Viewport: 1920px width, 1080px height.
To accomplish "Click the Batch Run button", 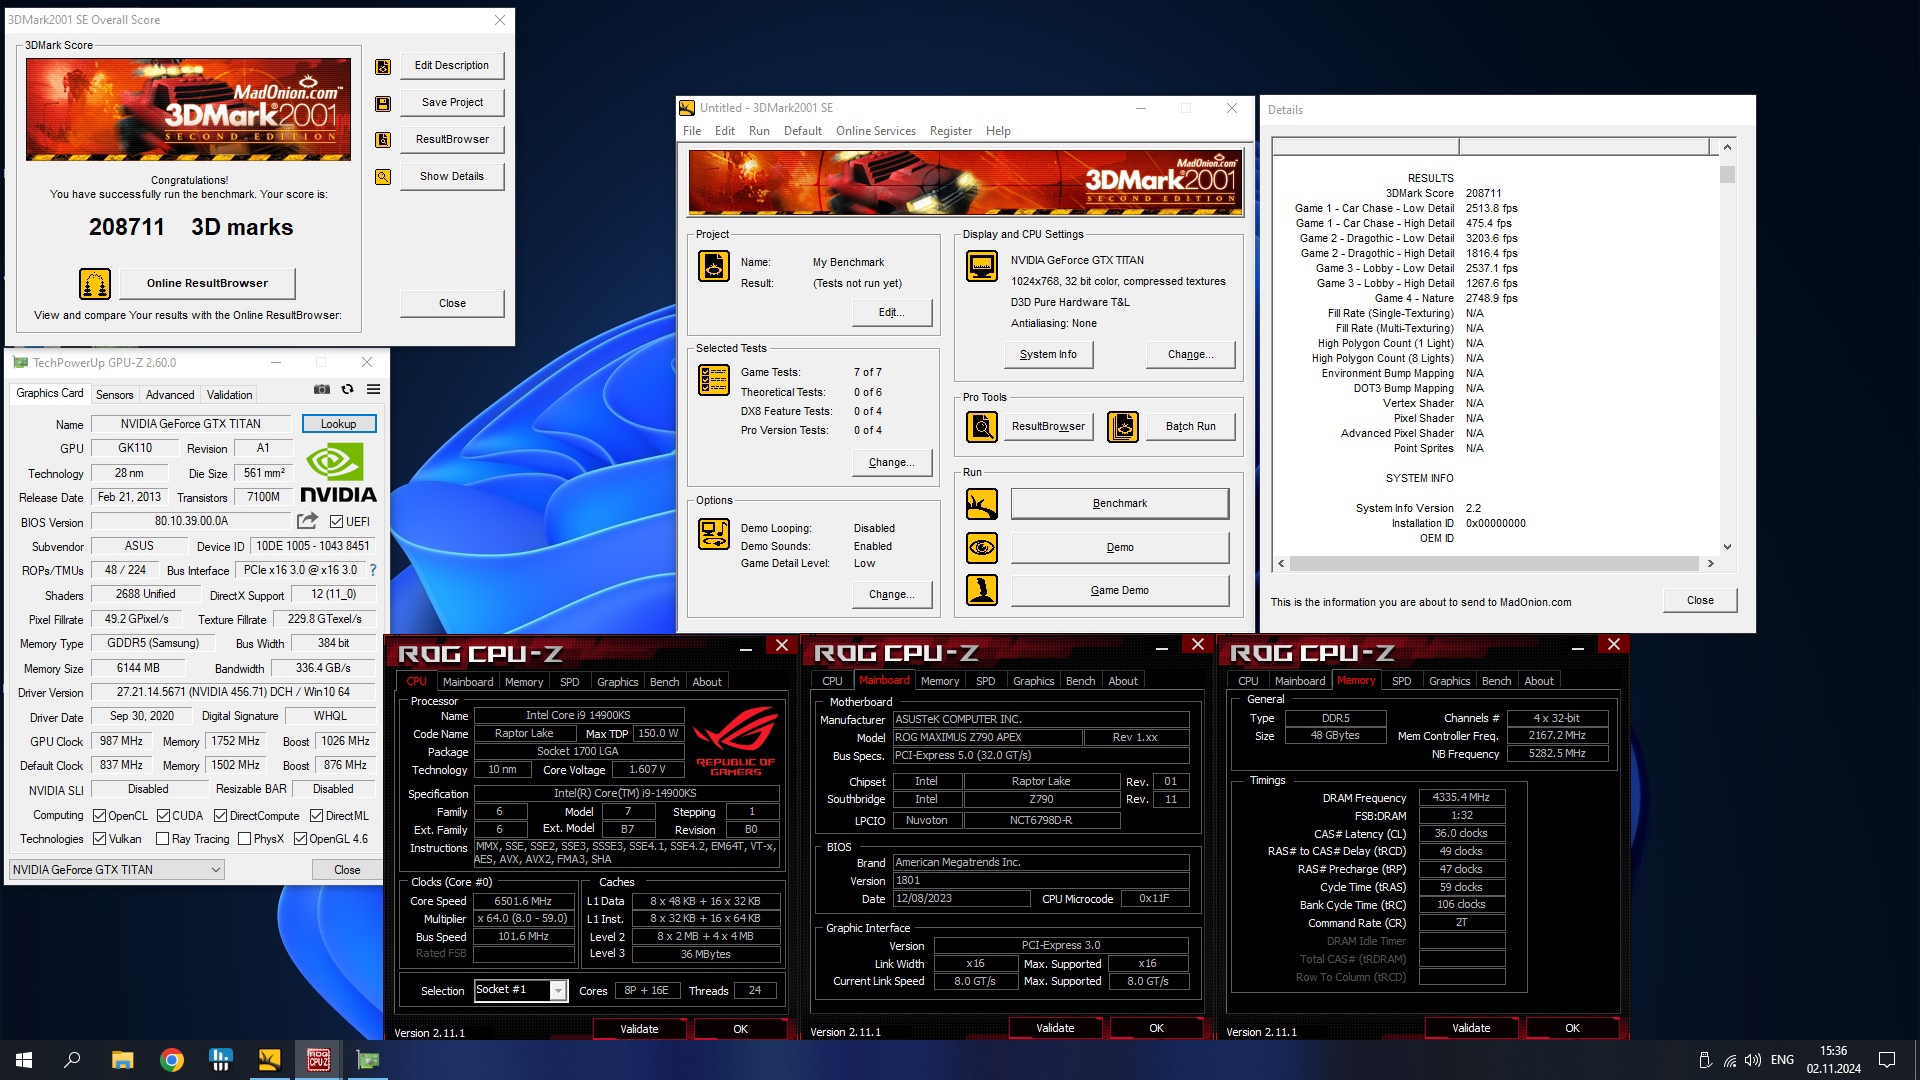I will coord(1190,427).
